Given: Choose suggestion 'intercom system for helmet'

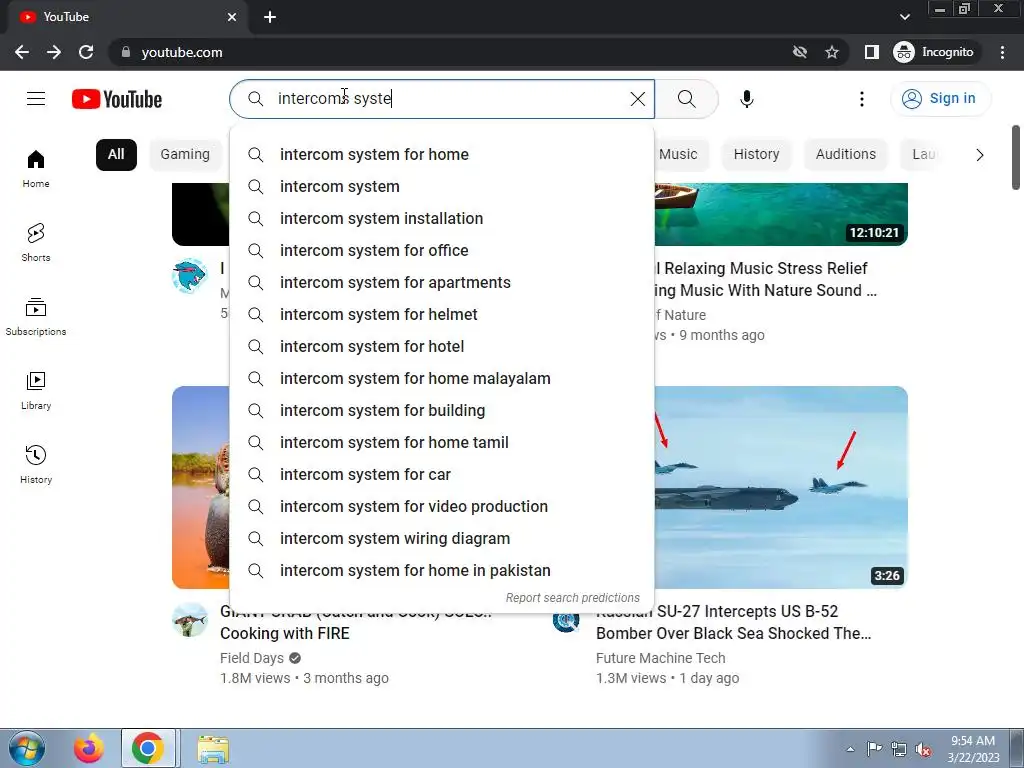Looking at the screenshot, I should click(441, 314).
